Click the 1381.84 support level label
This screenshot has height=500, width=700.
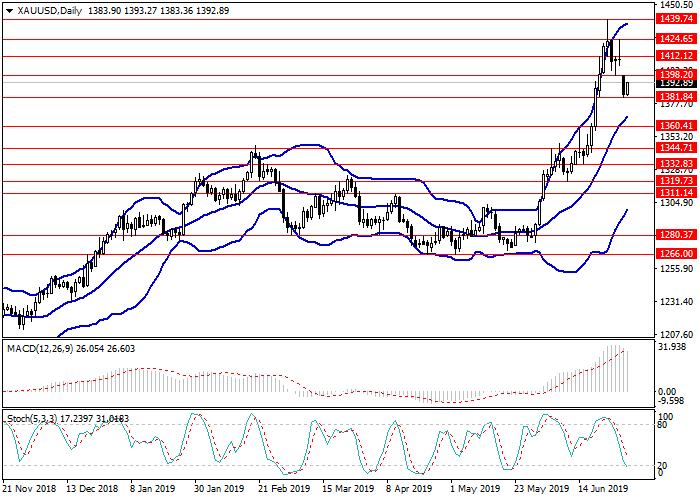click(x=675, y=96)
